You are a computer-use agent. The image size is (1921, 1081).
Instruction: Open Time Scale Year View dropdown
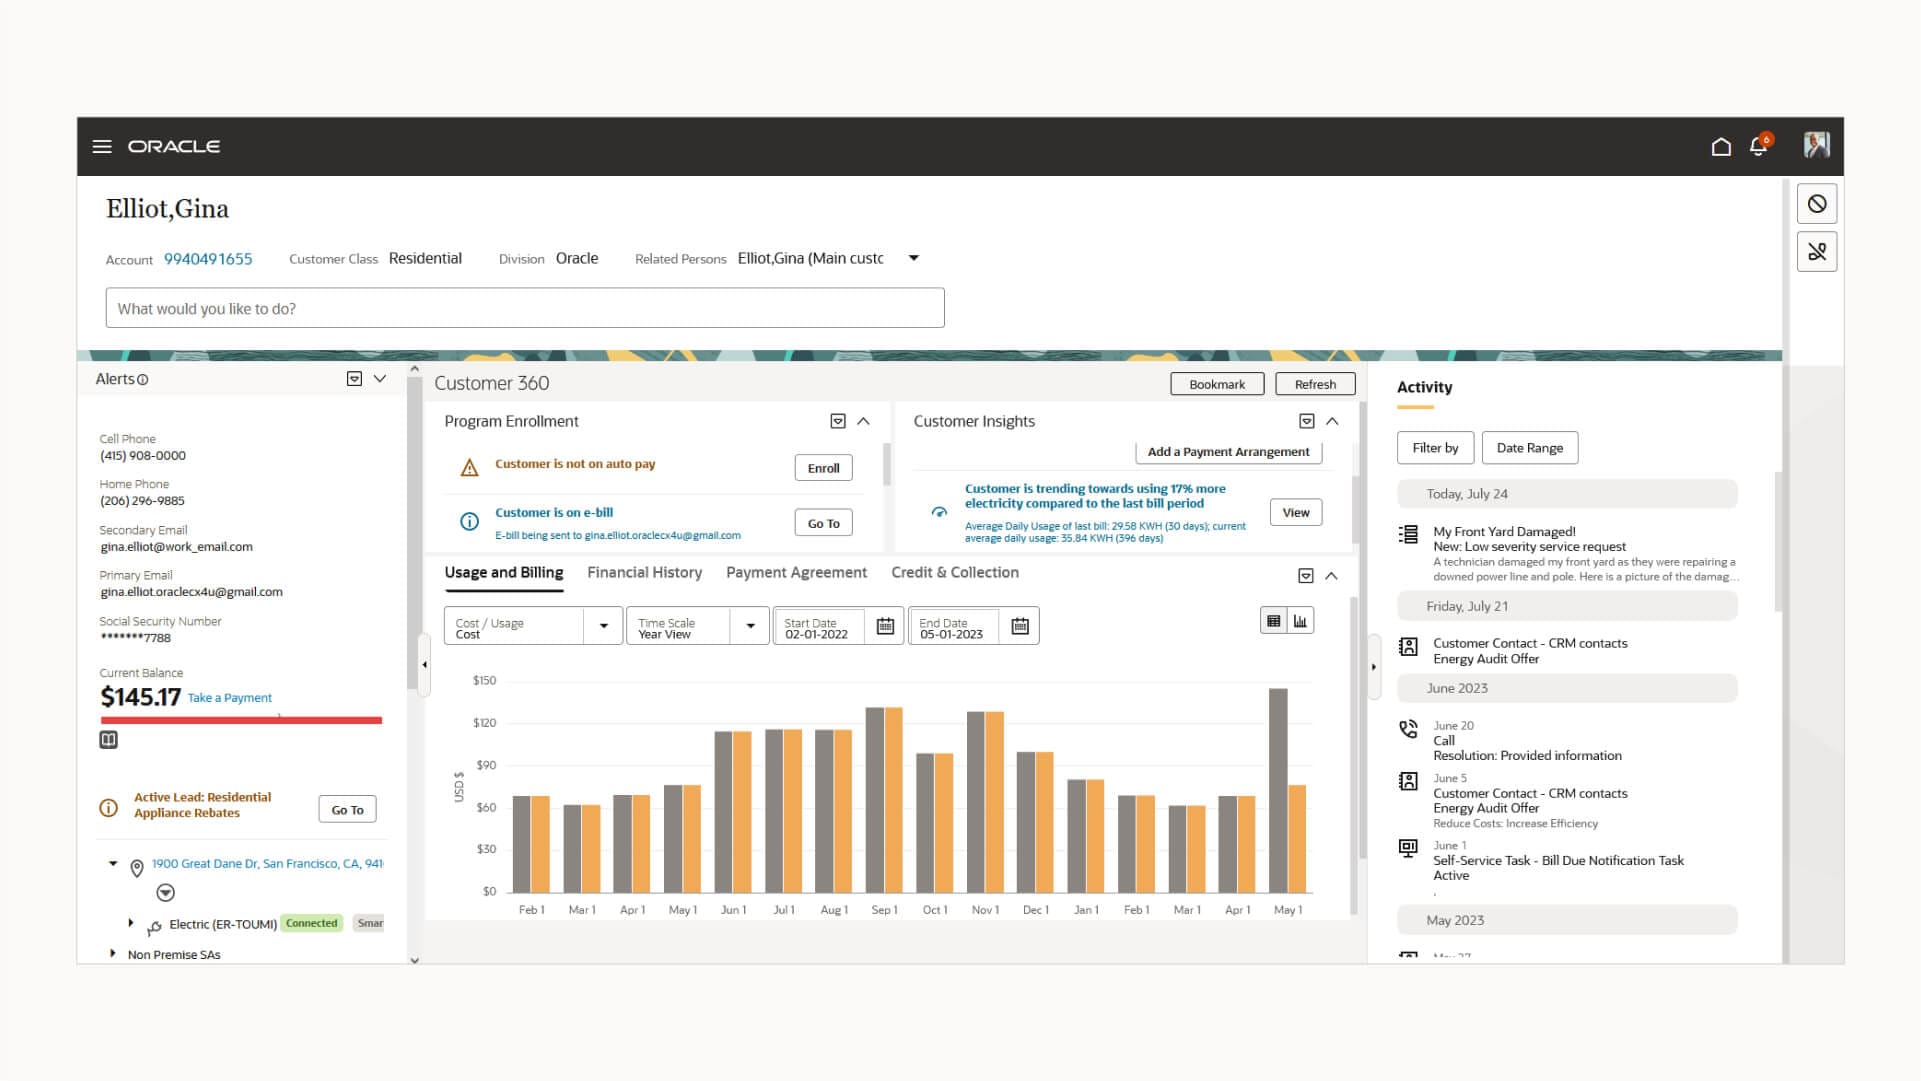coord(750,626)
